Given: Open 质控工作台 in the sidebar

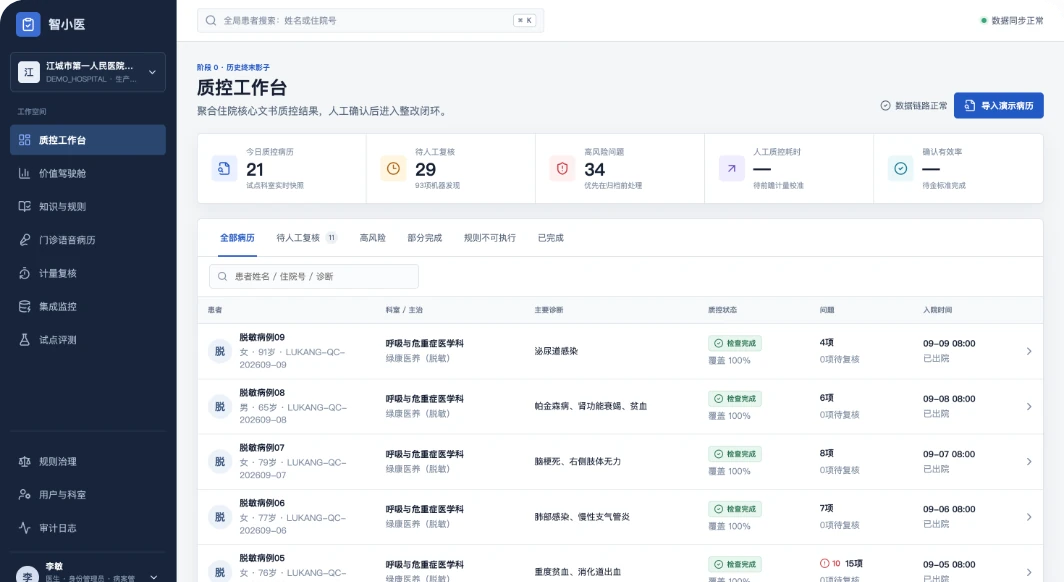Looking at the screenshot, I should pos(88,140).
